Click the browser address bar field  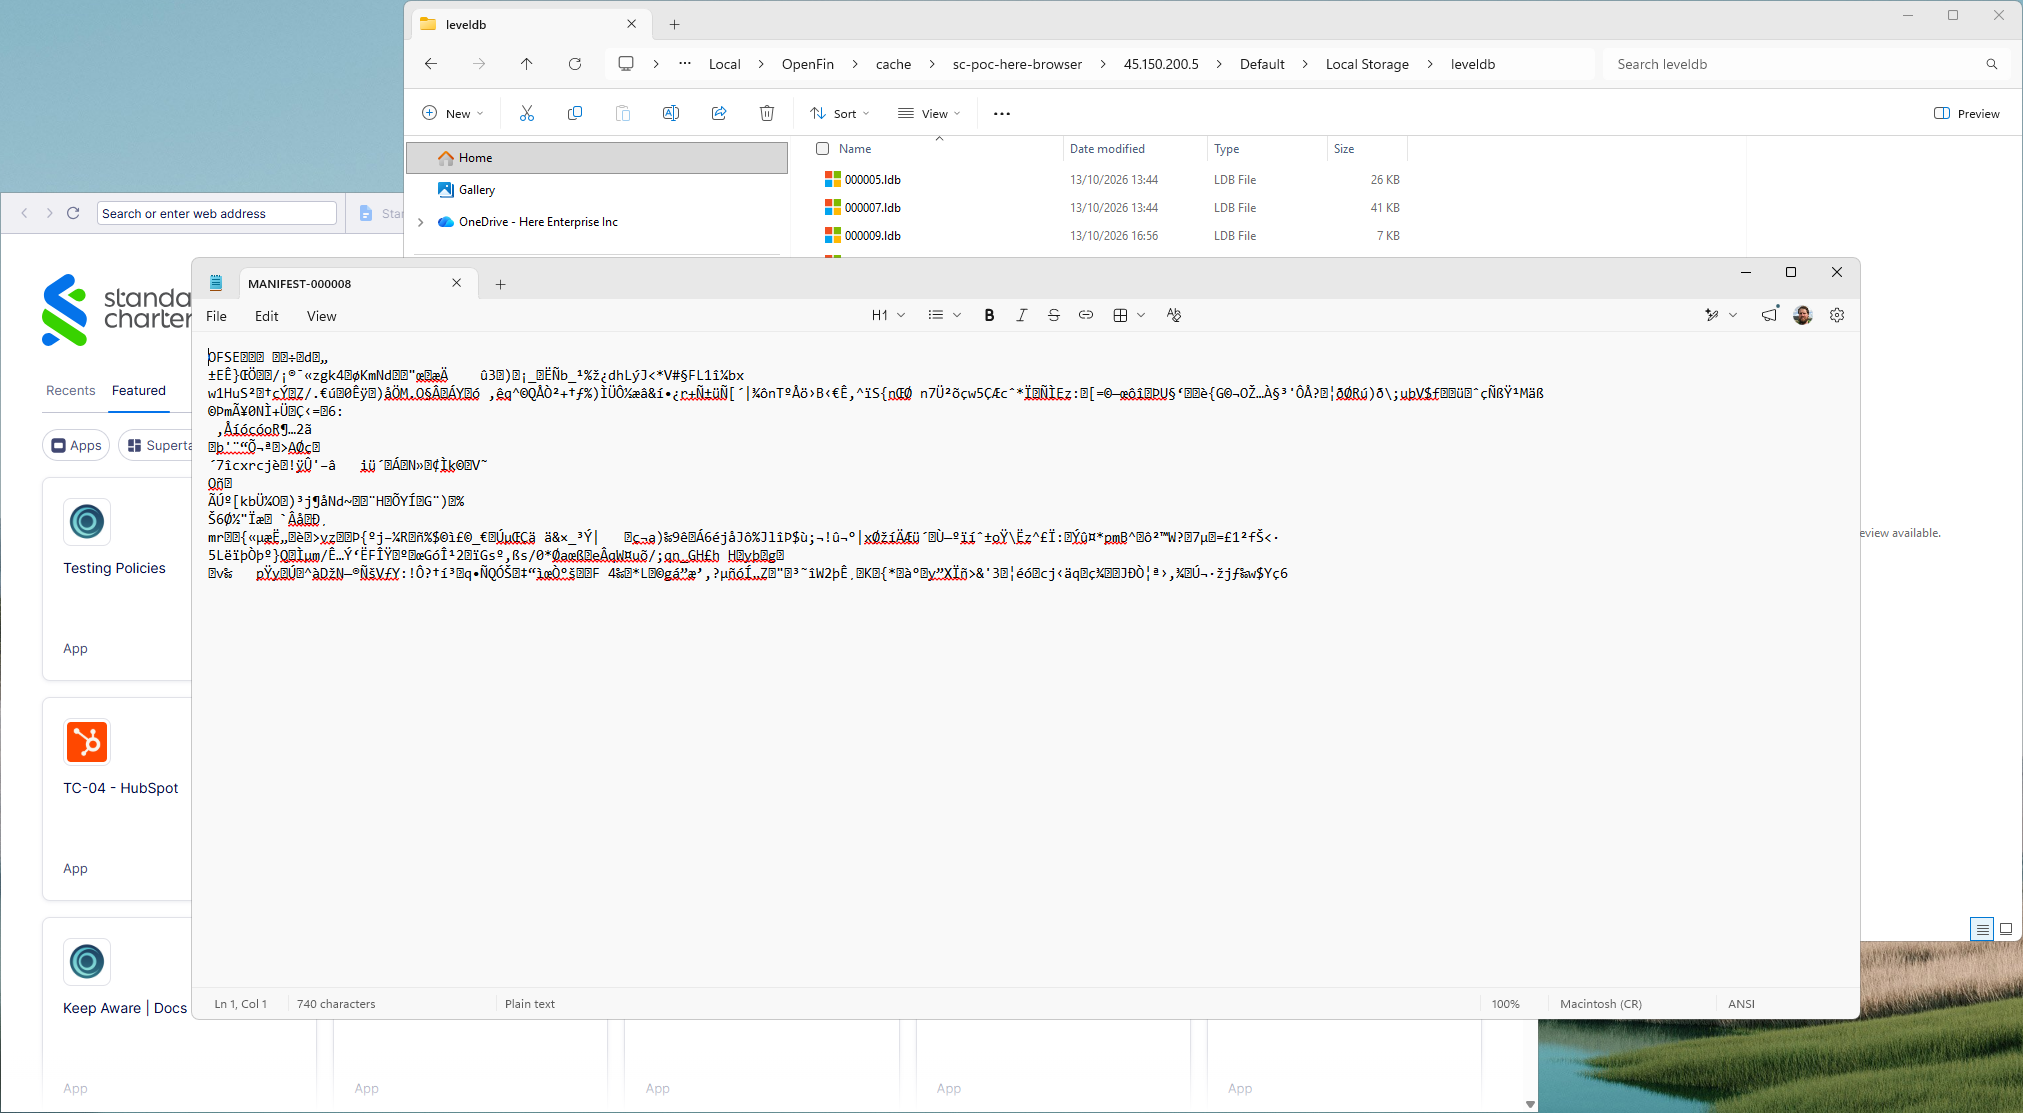tap(217, 213)
